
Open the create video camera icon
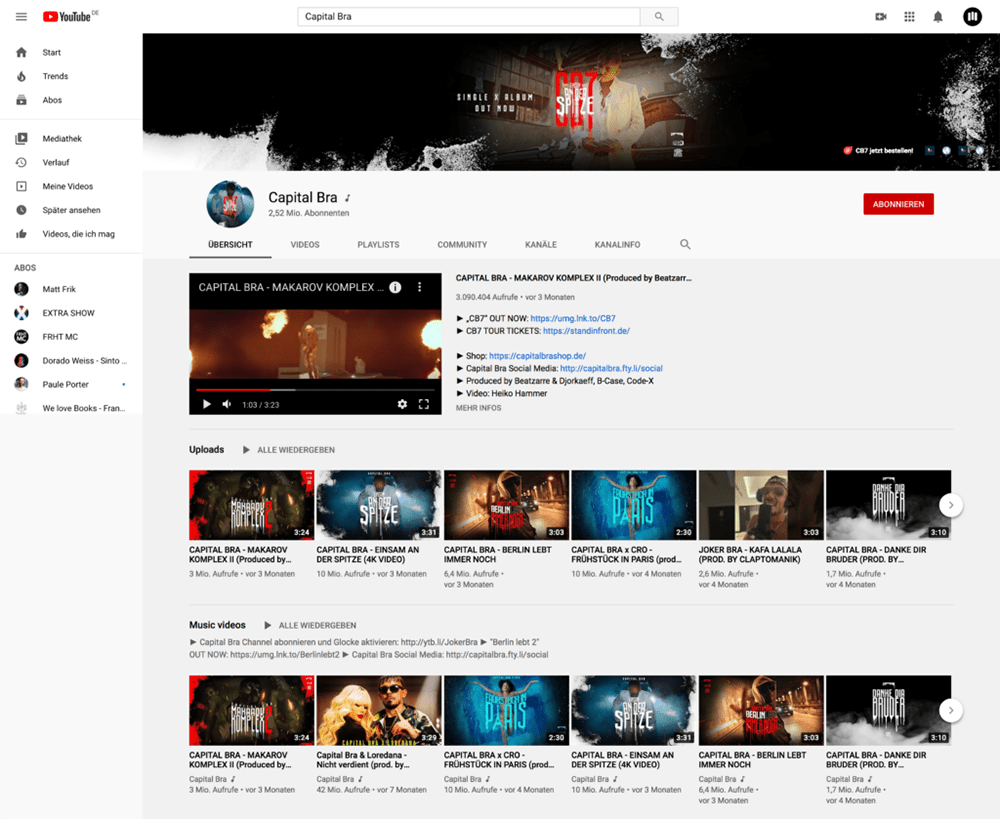pos(881,17)
